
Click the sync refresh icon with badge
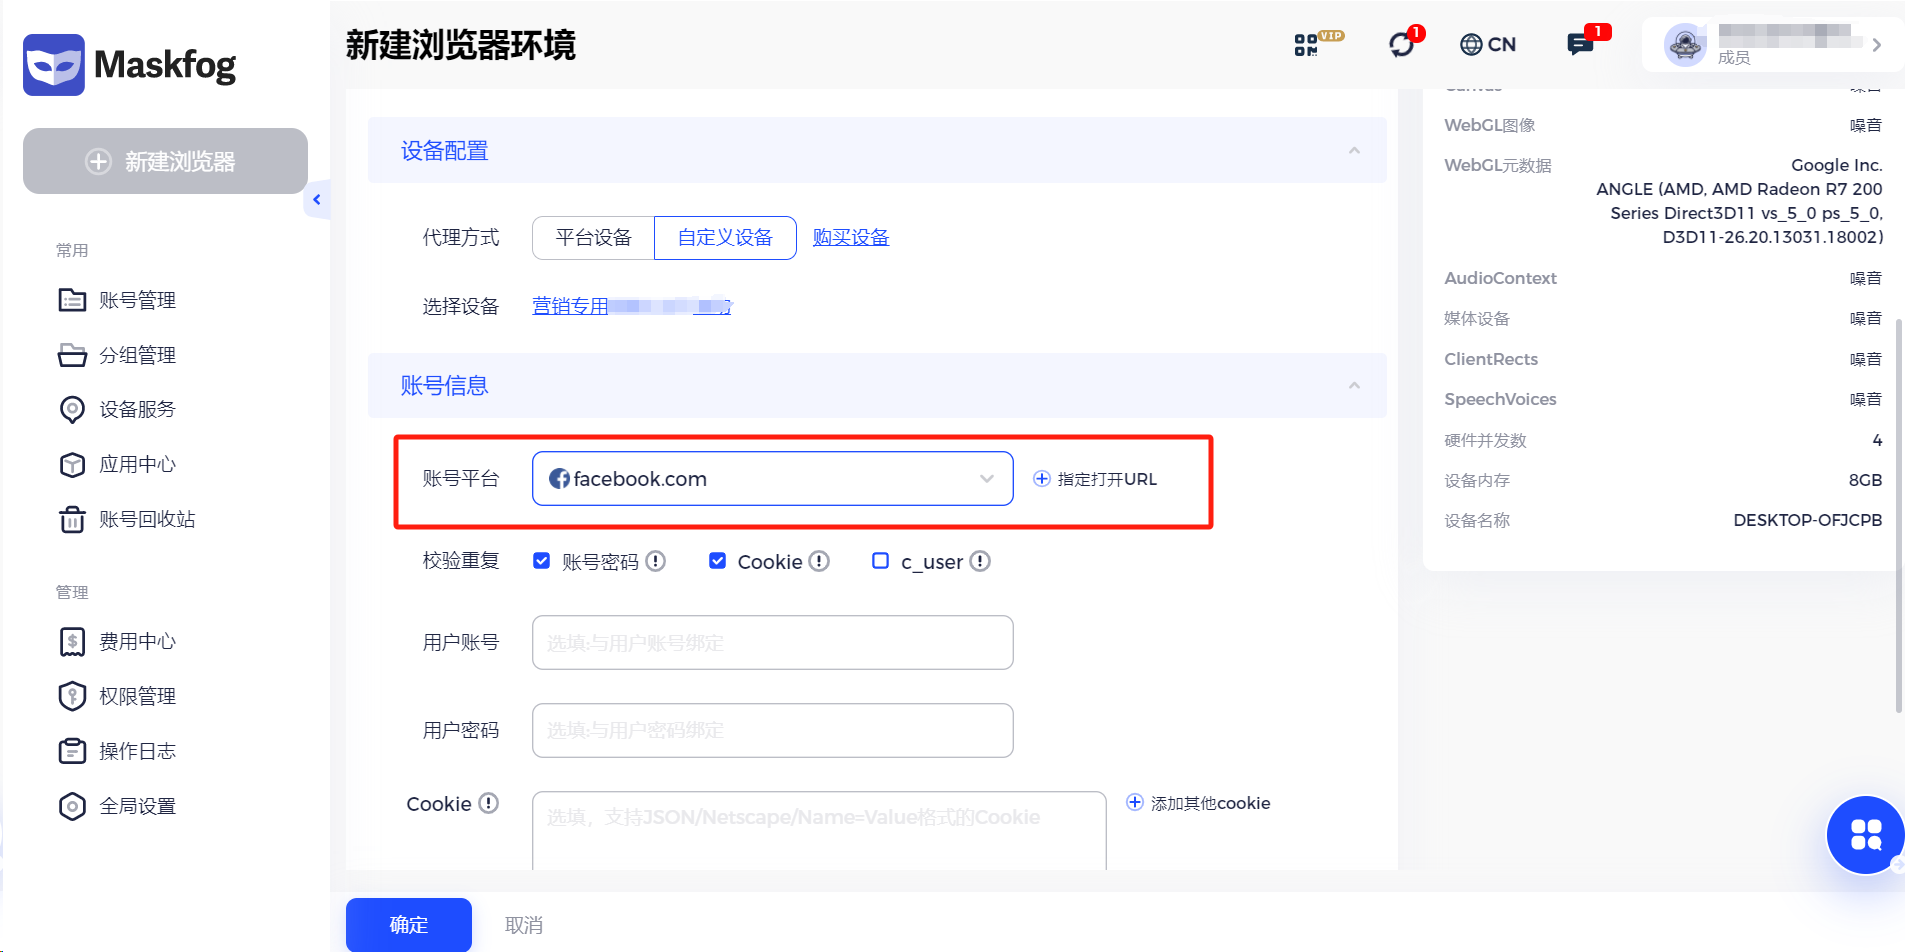click(1402, 45)
